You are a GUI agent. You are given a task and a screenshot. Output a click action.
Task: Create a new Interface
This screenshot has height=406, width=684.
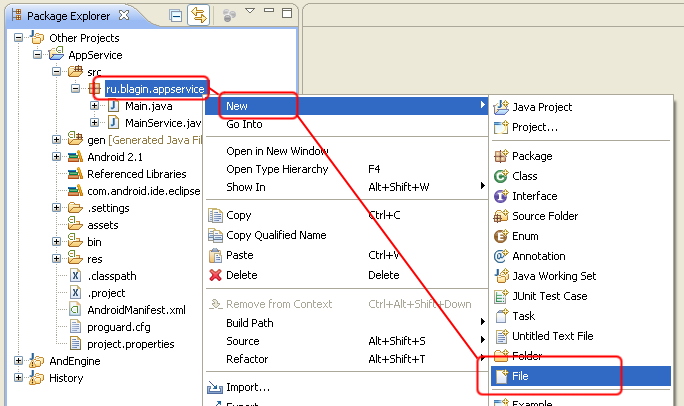click(x=581, y=196)
